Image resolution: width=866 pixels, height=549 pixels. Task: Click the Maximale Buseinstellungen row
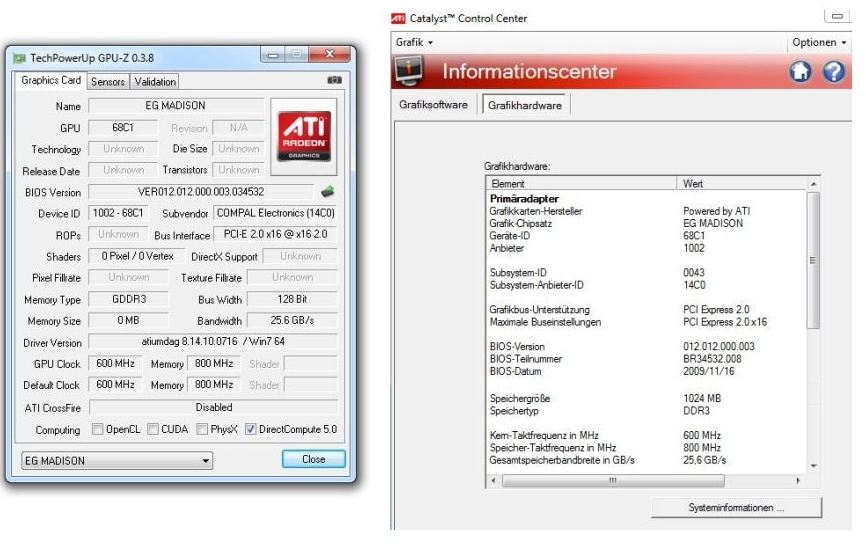point(647,322)
